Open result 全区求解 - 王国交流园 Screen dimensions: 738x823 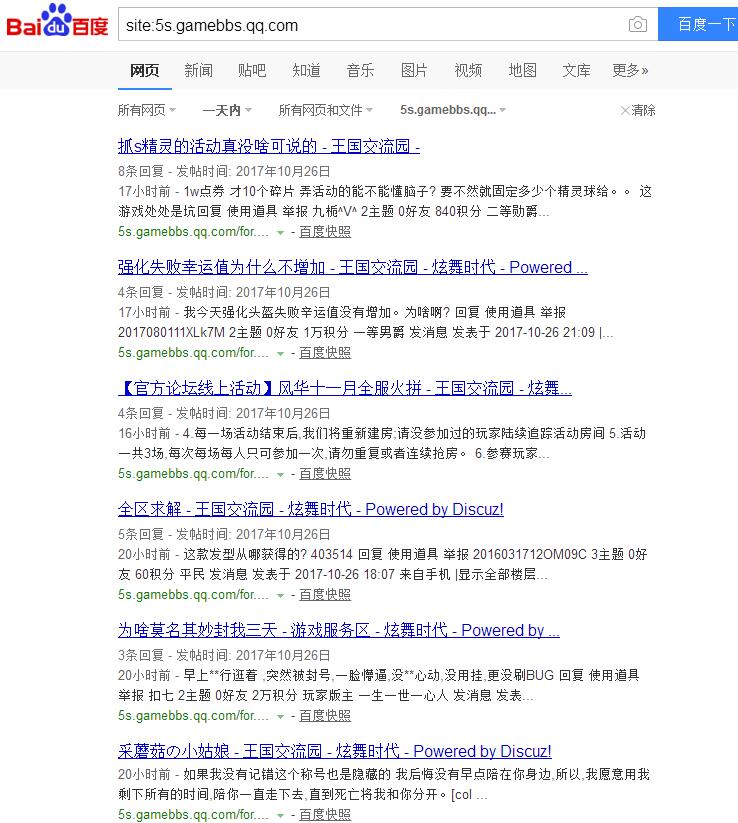tap(311, 509)
